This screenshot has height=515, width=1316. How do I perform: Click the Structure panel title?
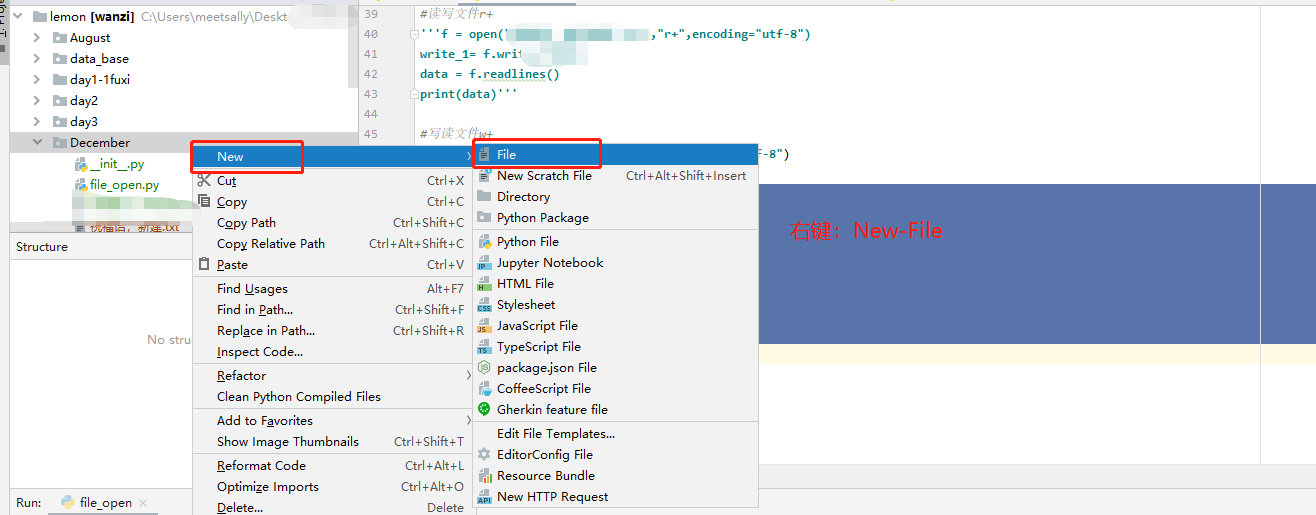point(42,247)
